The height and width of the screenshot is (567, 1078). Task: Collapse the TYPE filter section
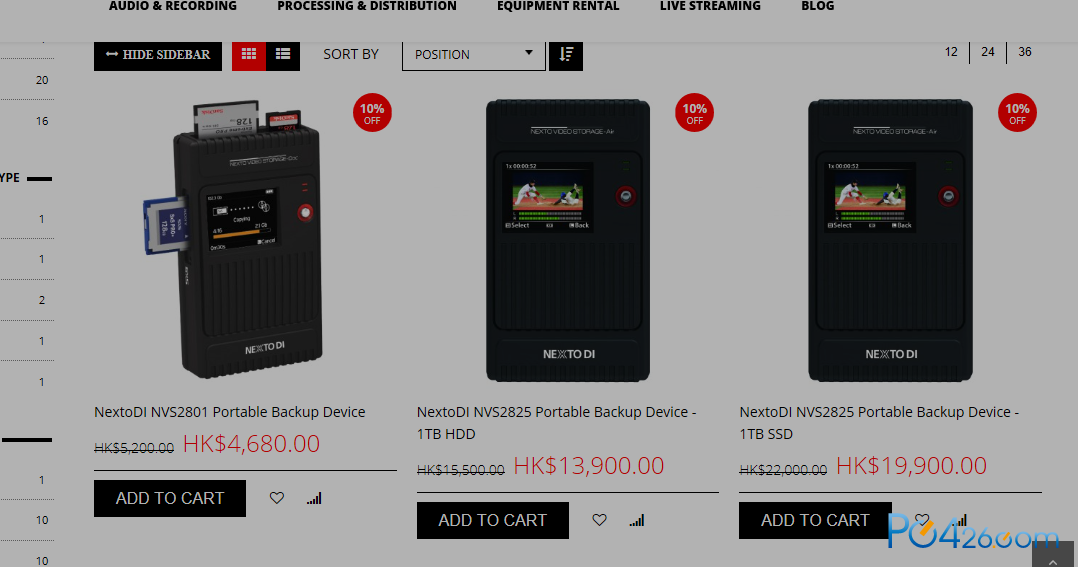tap(39, 179)
